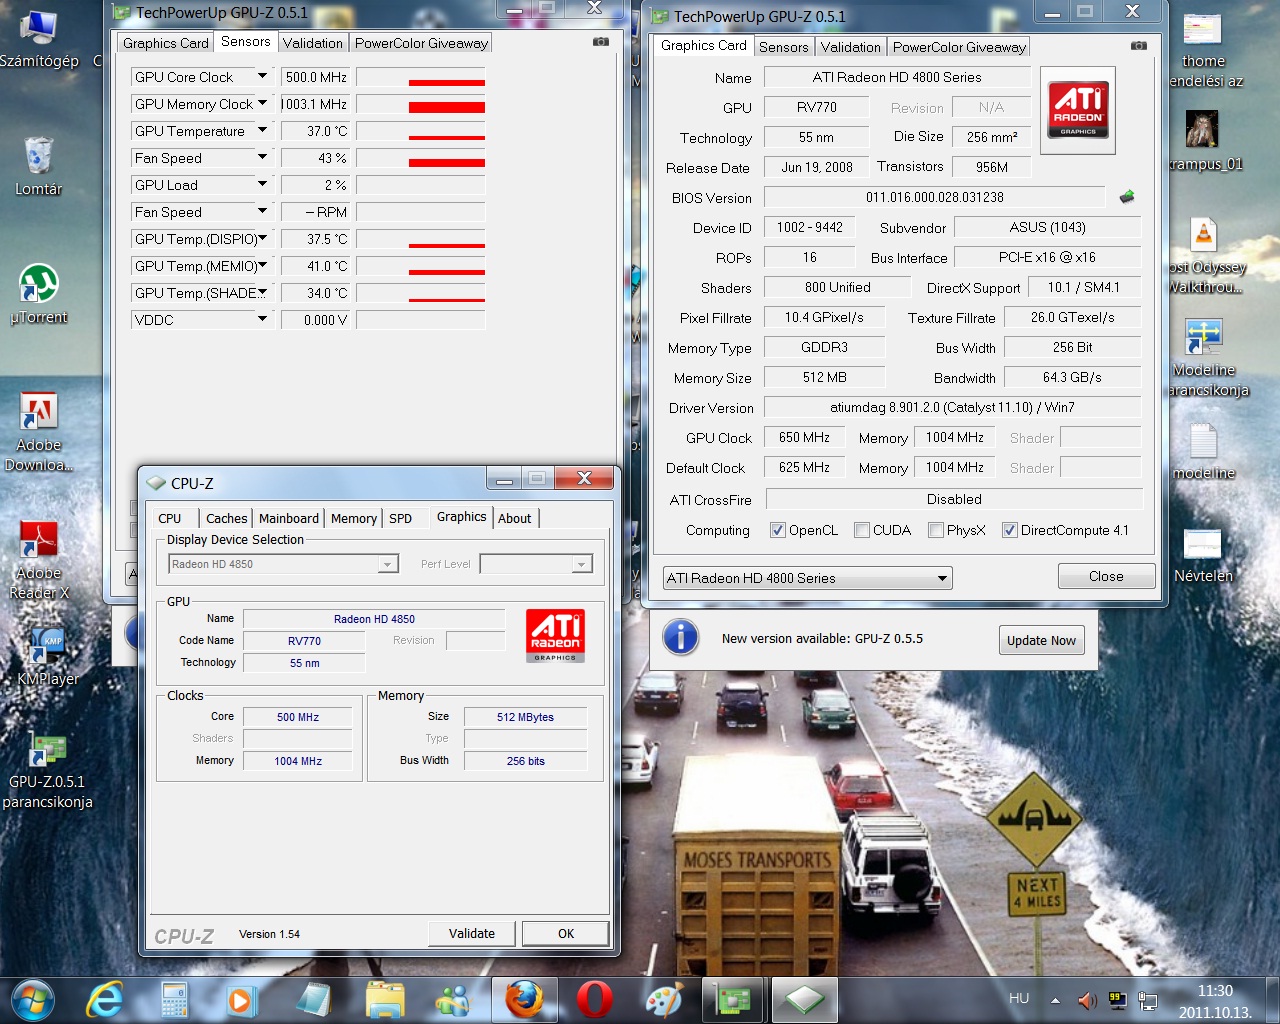
Task: Toggle the CUDA checkbox
Action: pos(862,530)
